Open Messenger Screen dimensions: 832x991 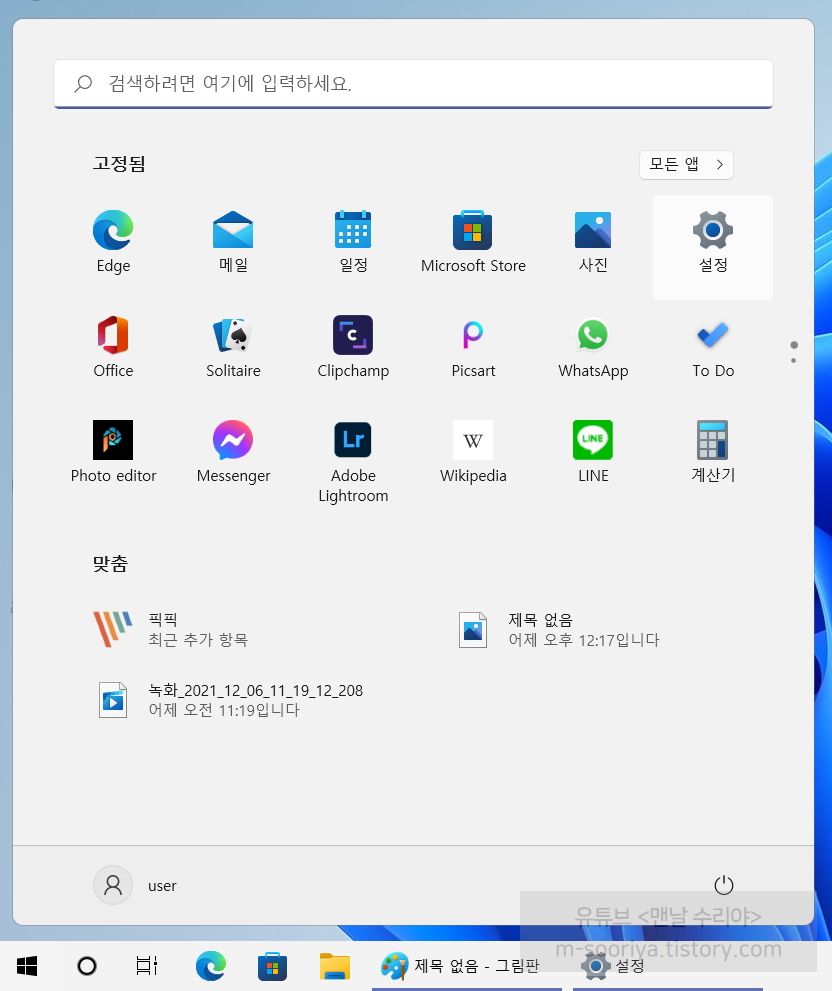click(233, 452)
